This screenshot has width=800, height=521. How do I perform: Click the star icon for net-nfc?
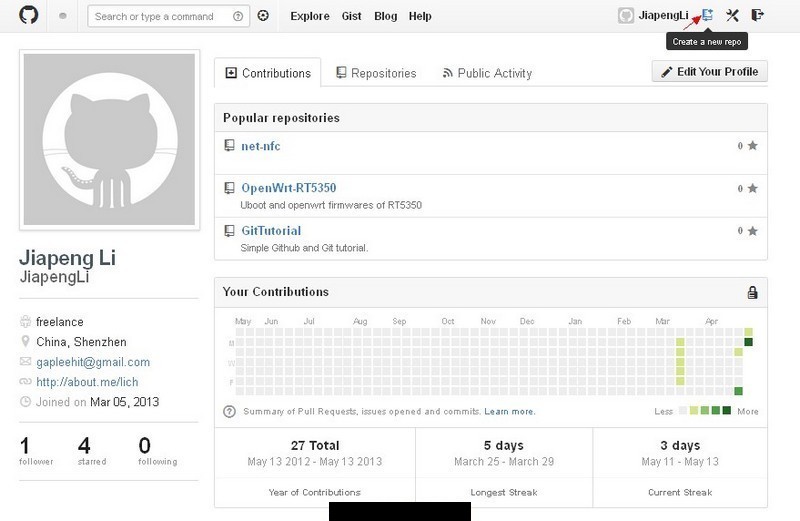[753, 145]
